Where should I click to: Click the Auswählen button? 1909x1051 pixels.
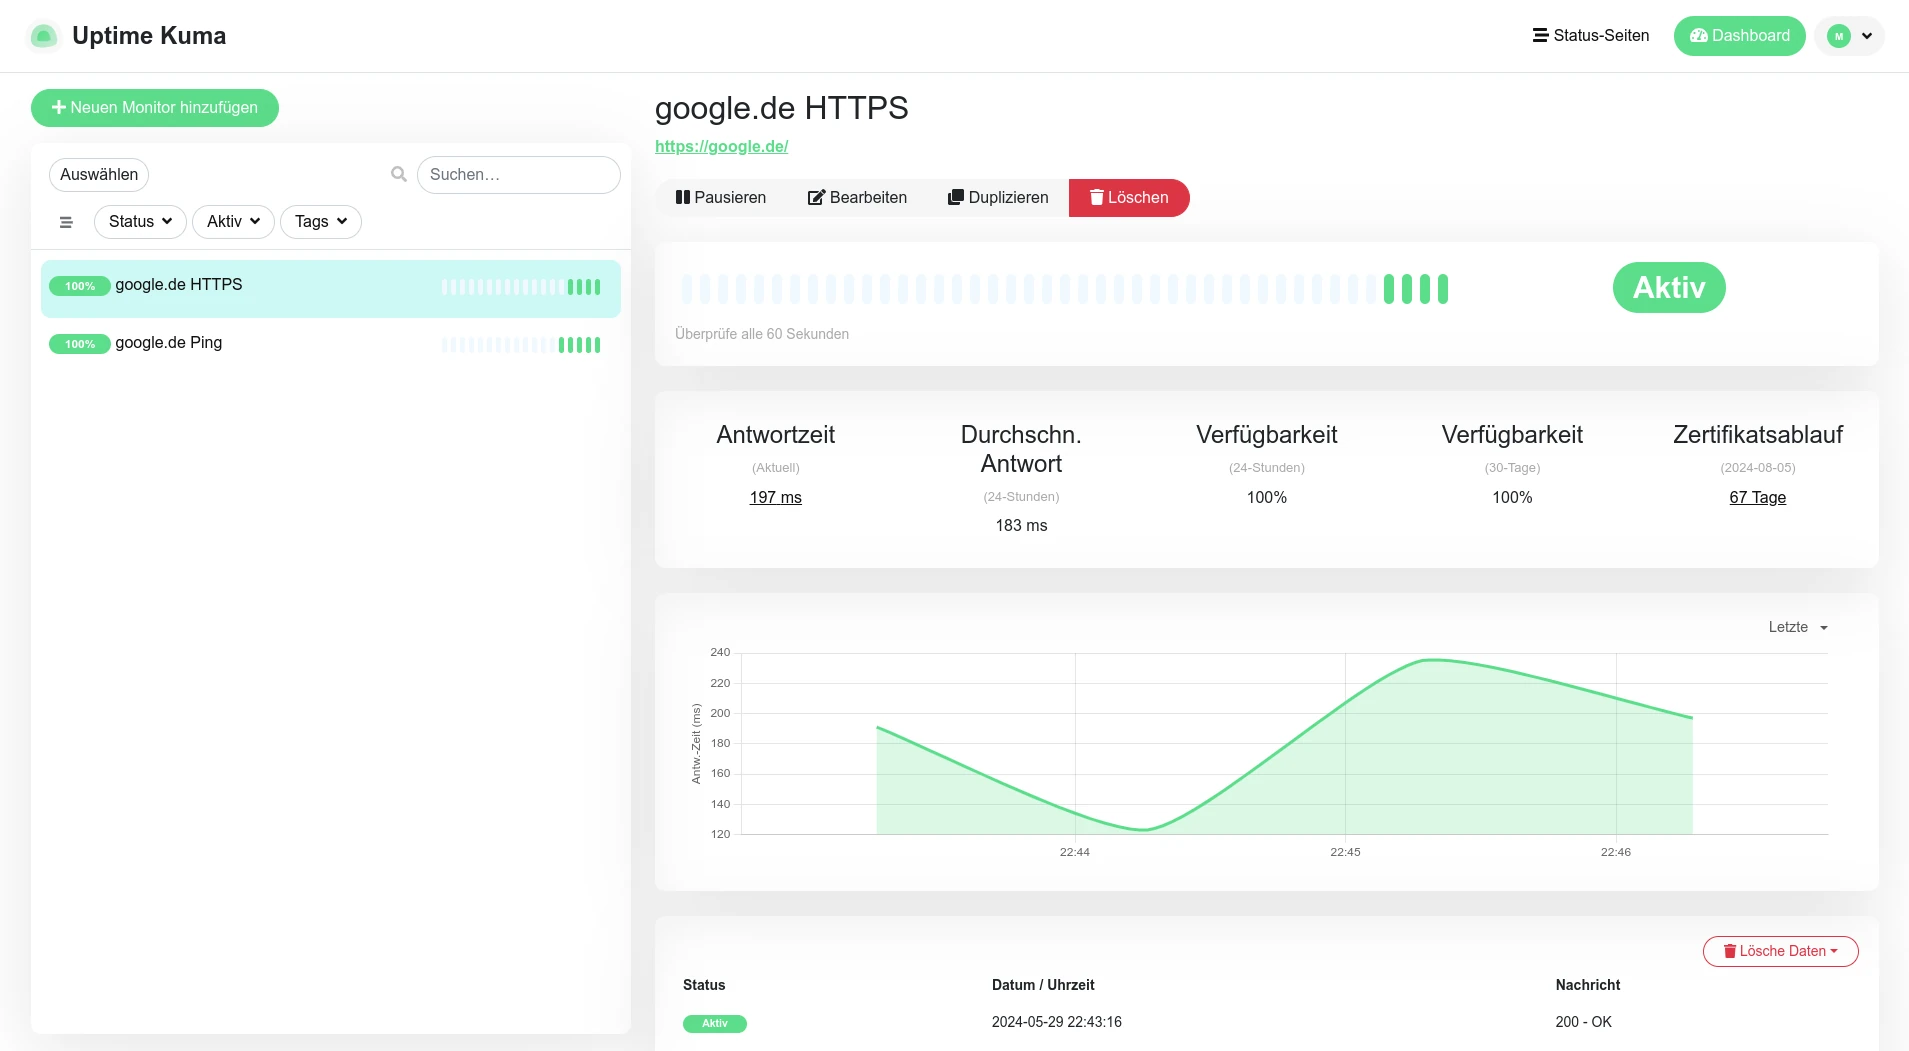click(x=99, y=175)
